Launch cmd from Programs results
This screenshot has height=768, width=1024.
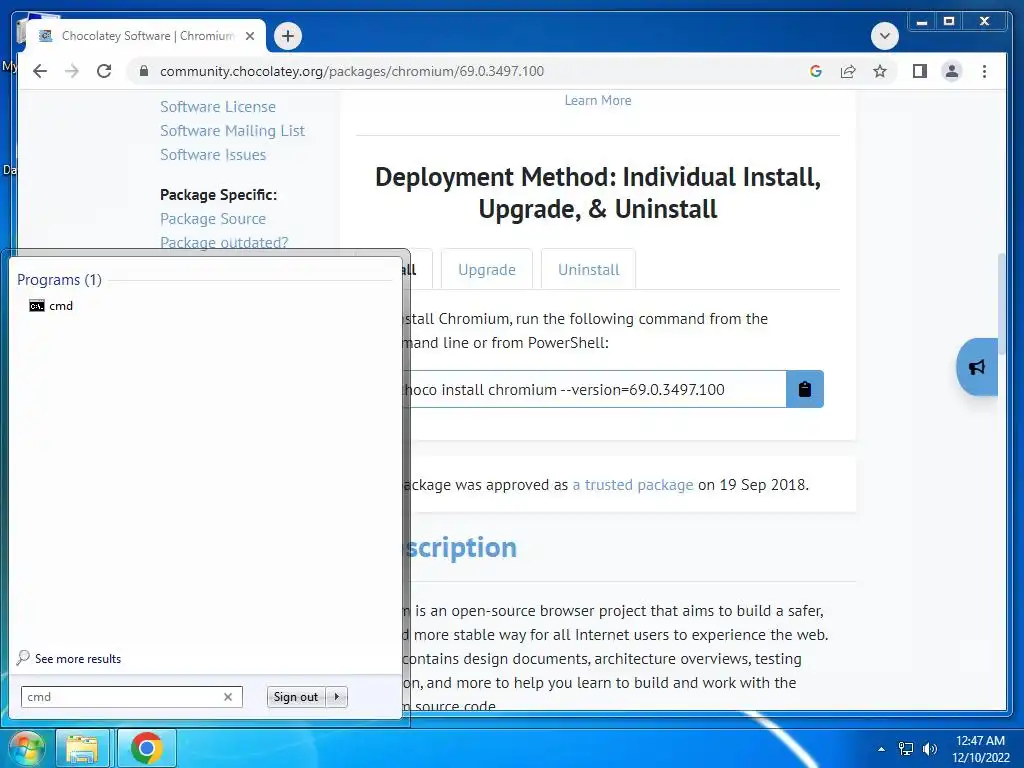(51, 306)
